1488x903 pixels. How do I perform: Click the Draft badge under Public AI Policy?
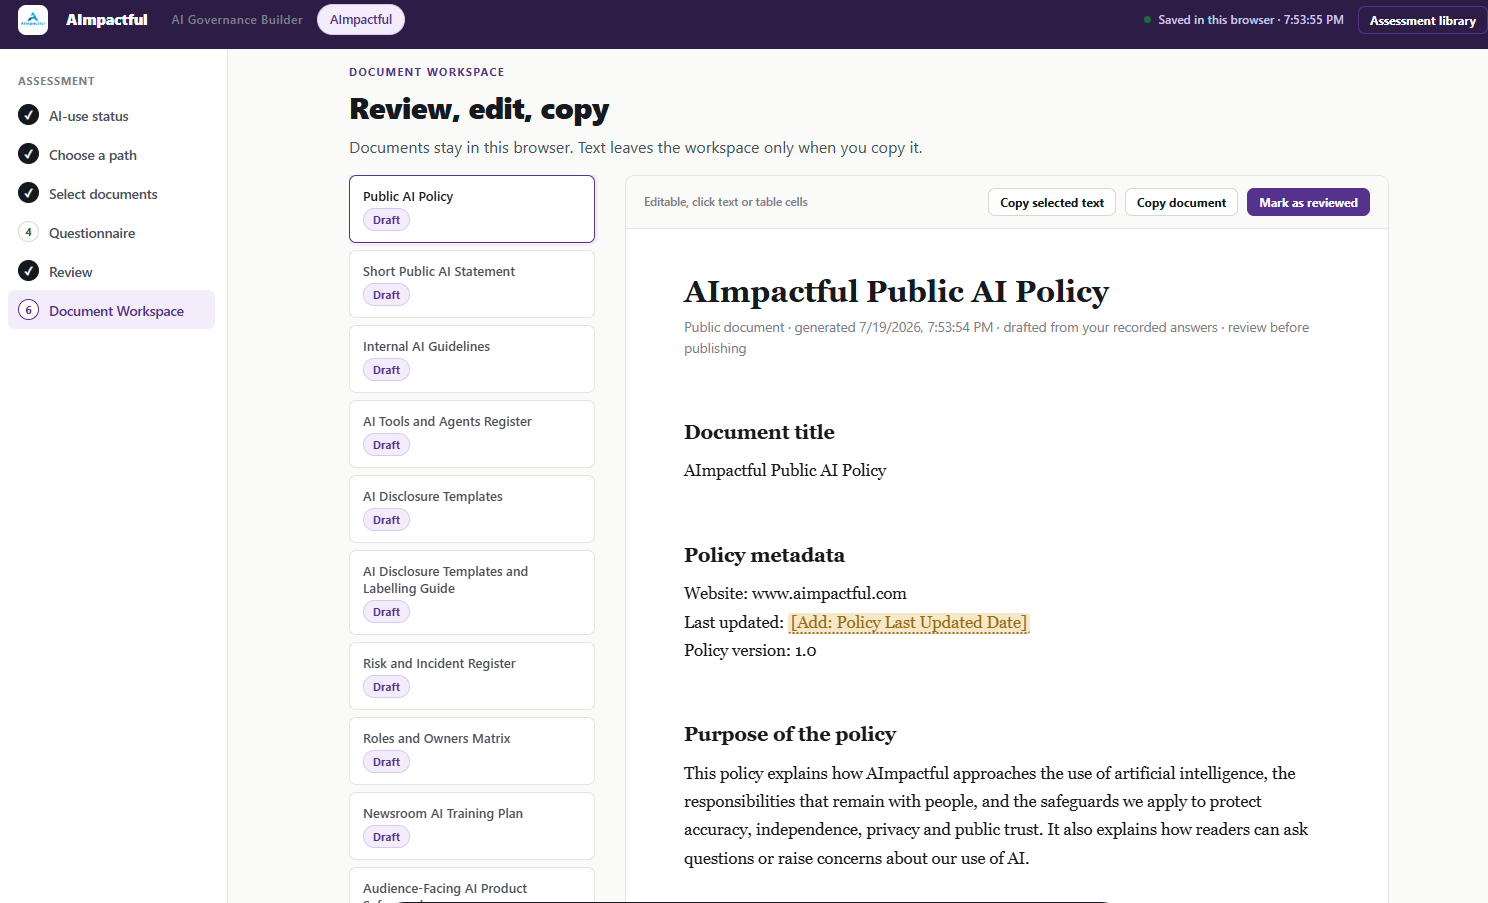click(386, 220)
